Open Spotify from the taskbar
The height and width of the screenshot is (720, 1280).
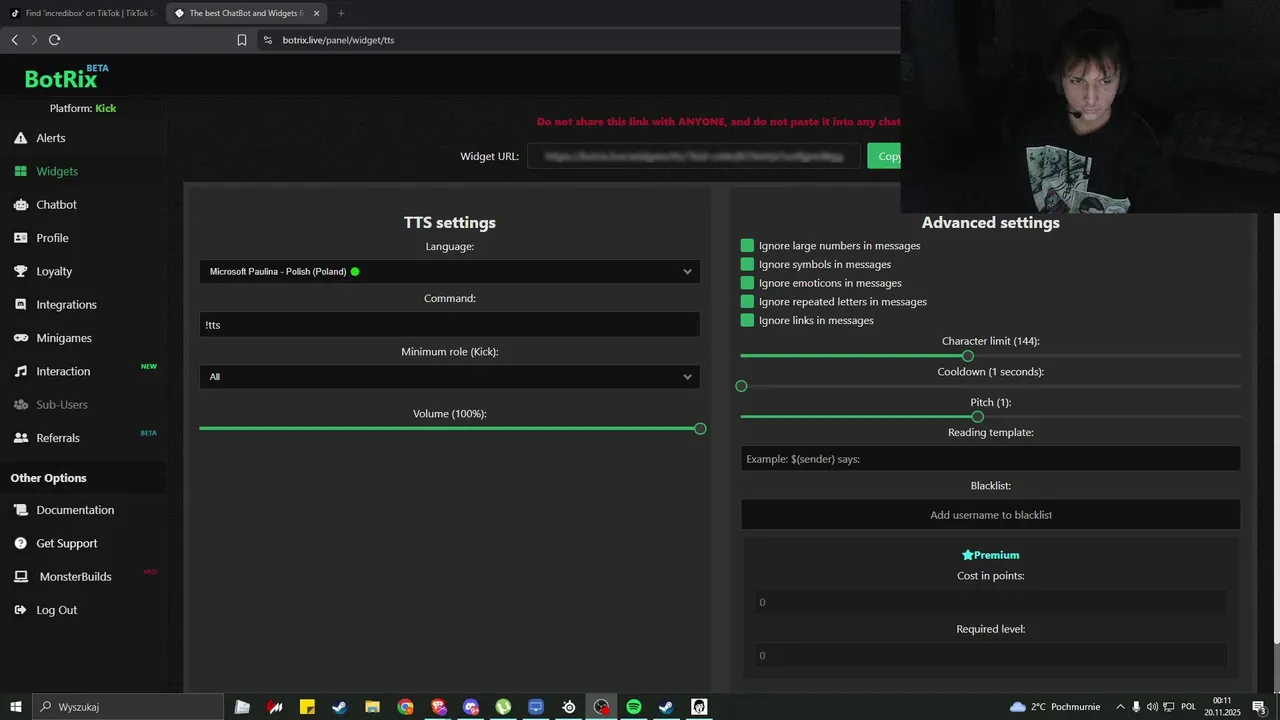point(634,707)
